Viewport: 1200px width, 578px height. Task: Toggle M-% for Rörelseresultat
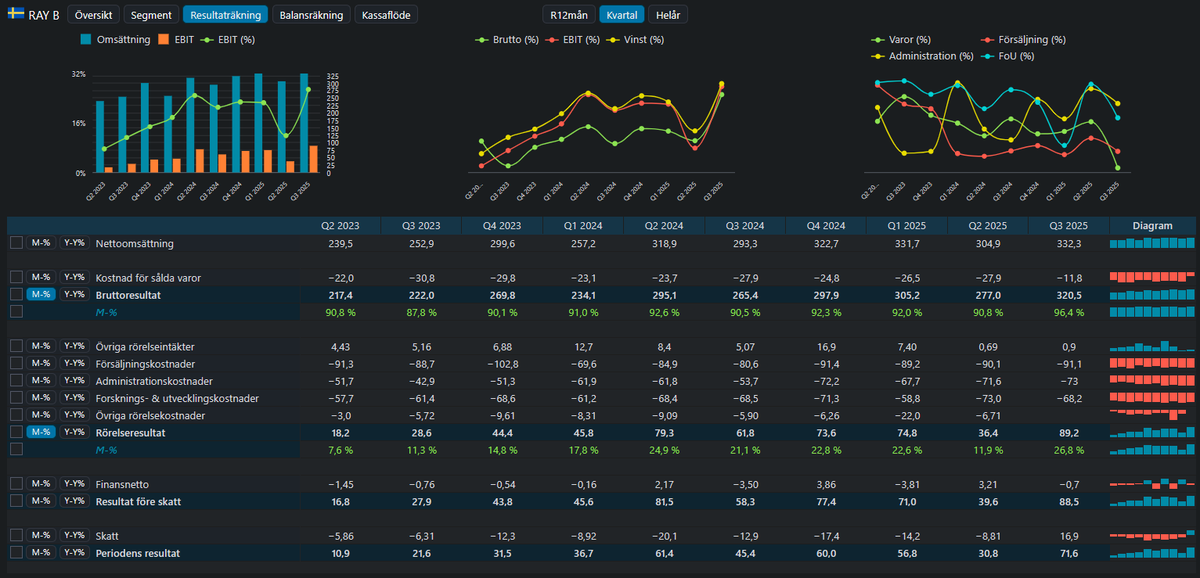coord(41,432)
